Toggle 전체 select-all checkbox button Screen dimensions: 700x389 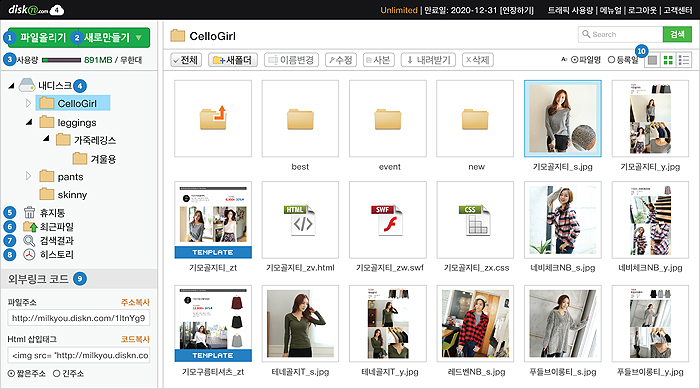click(186, 60)
